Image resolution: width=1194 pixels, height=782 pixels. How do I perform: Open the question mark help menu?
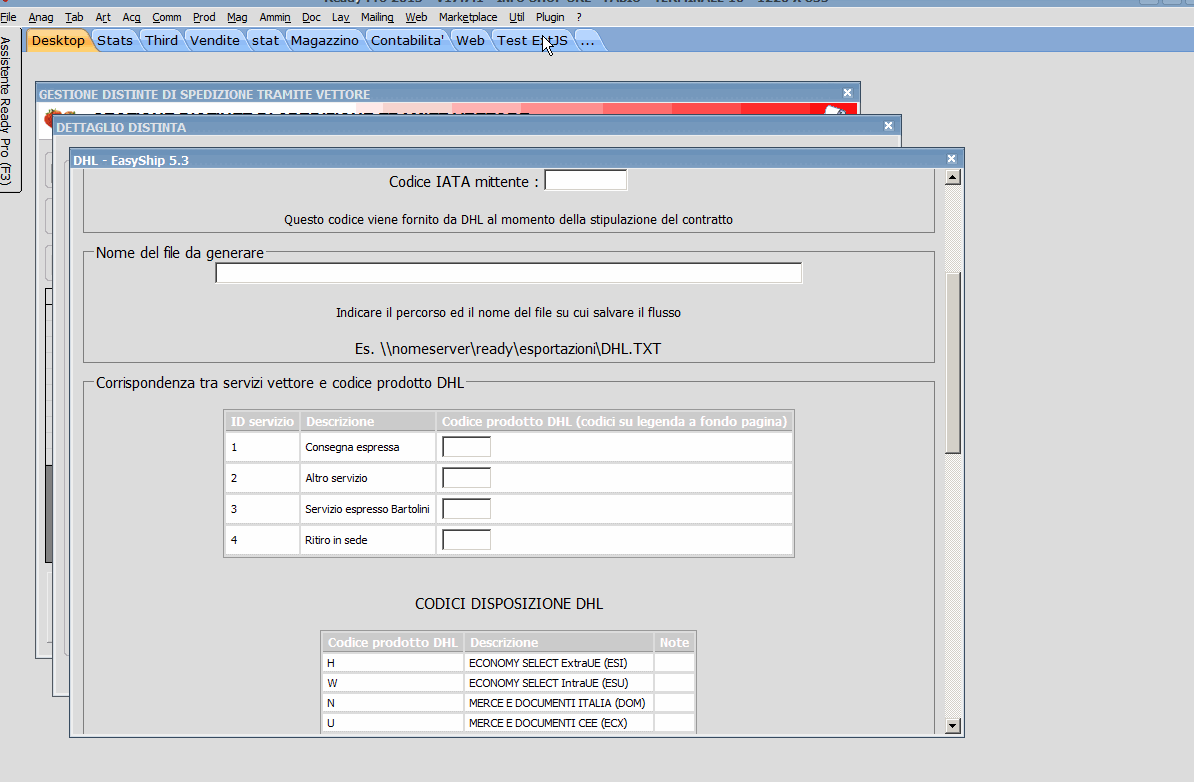pos(579,17)
